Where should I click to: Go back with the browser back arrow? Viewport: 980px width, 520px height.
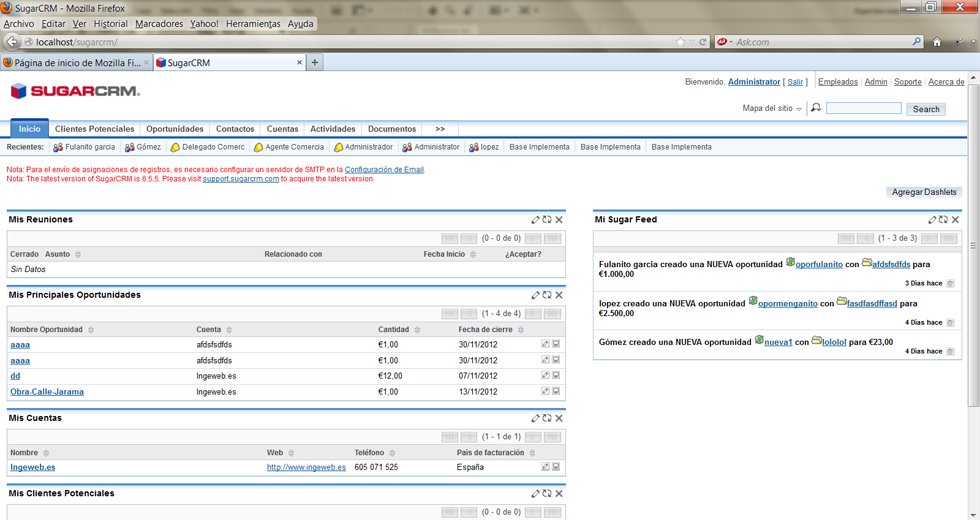12,42
